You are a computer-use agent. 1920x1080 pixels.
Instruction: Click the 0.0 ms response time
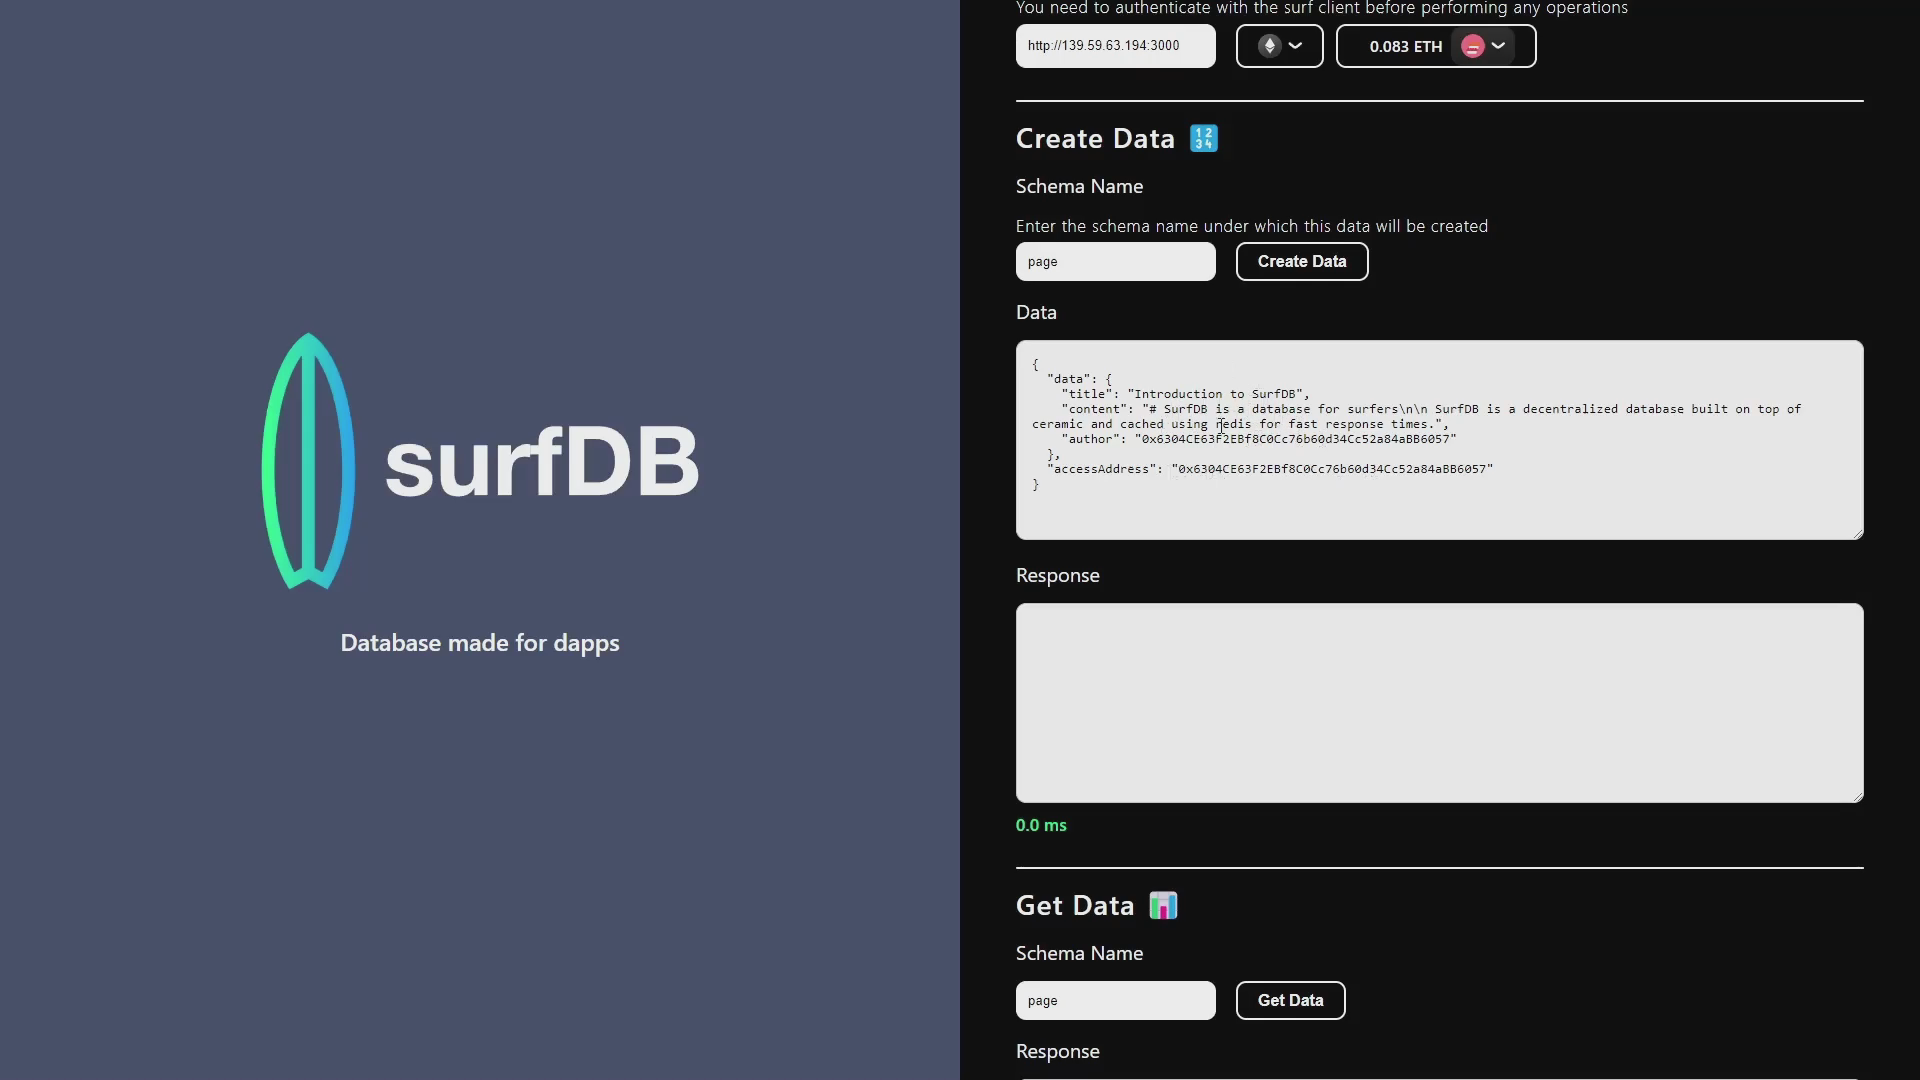(x=1041, y=826)
